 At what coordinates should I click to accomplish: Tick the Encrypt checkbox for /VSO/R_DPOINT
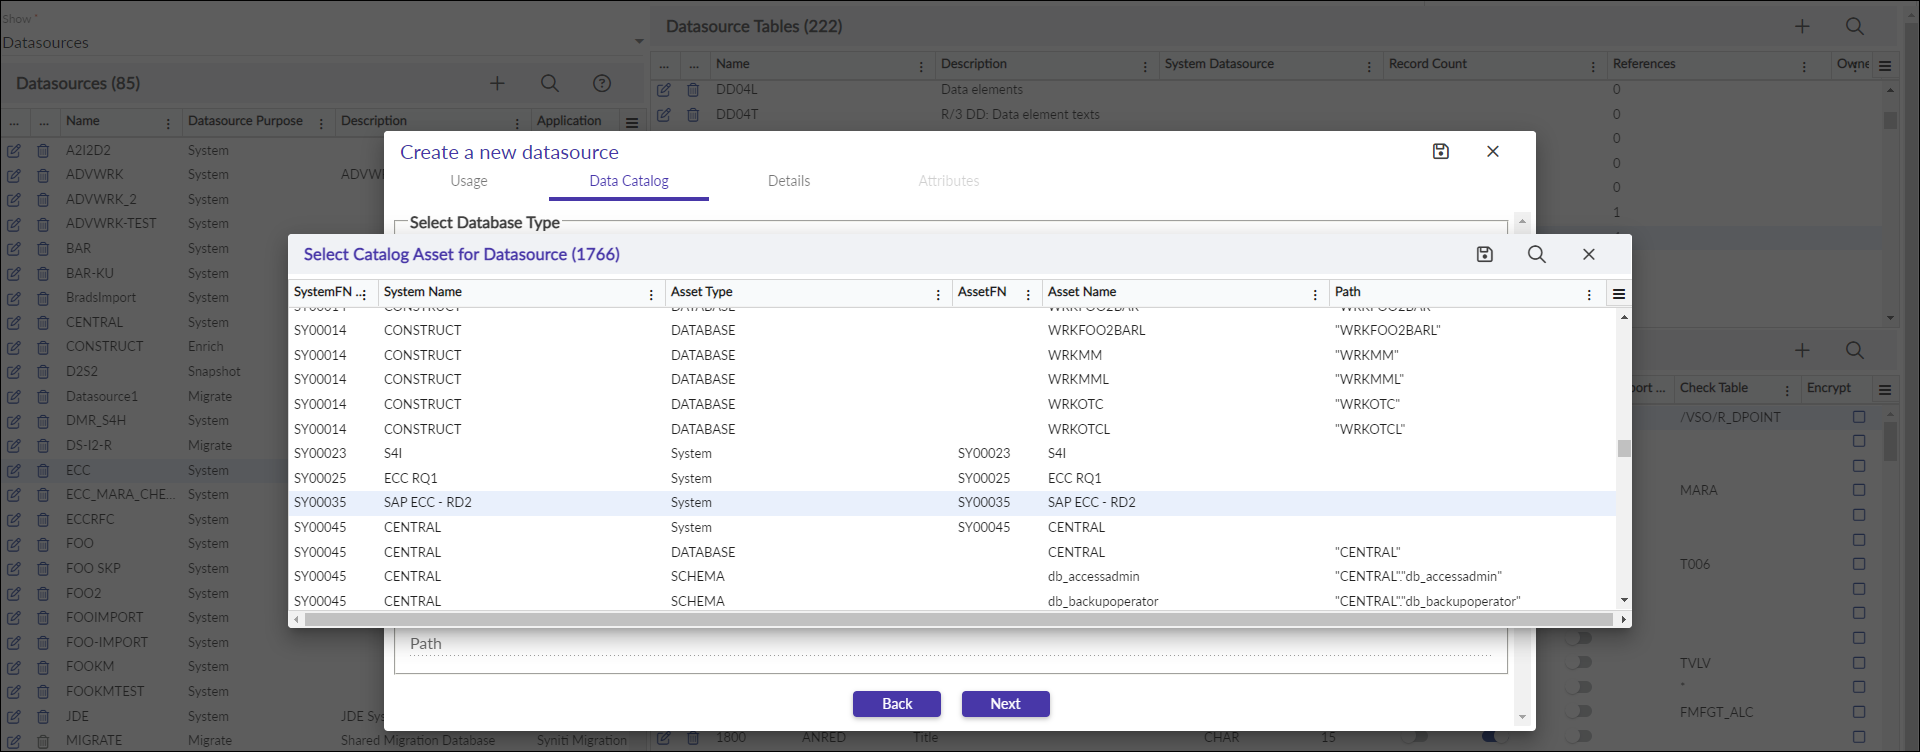[x=1859, y=417]
